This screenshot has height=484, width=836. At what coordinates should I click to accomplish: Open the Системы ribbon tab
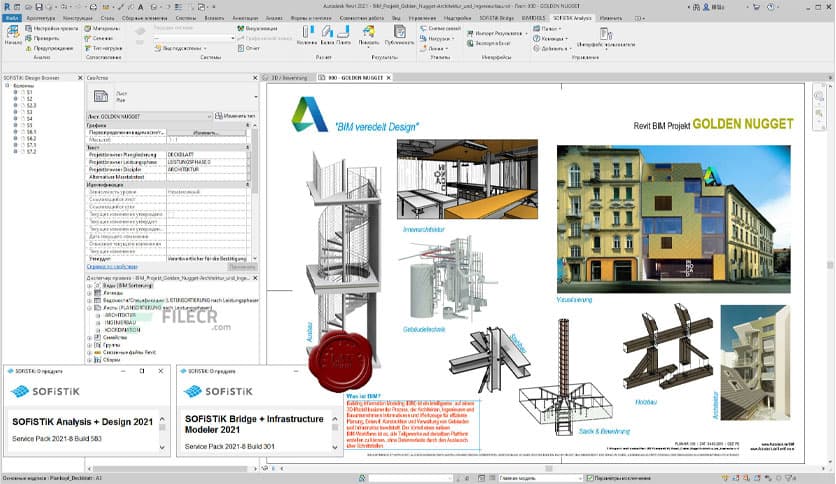[186, 18]
